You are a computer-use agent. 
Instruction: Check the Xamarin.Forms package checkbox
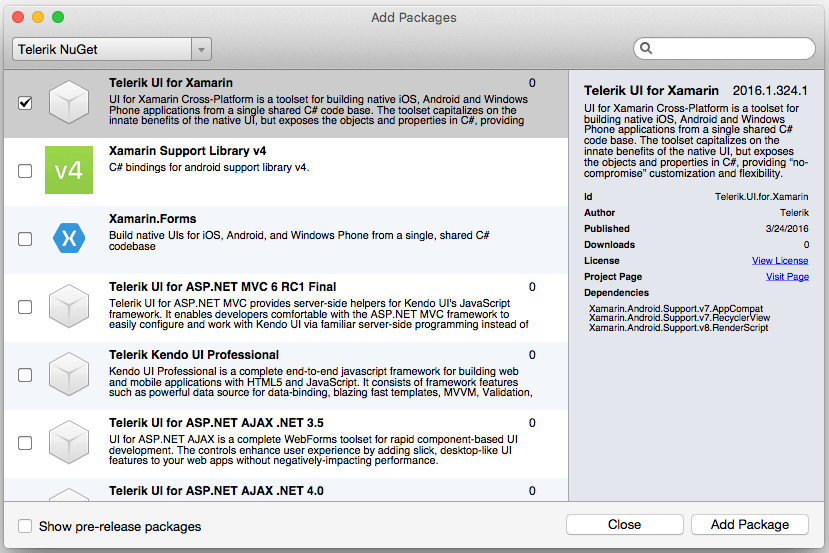(25, 239)
